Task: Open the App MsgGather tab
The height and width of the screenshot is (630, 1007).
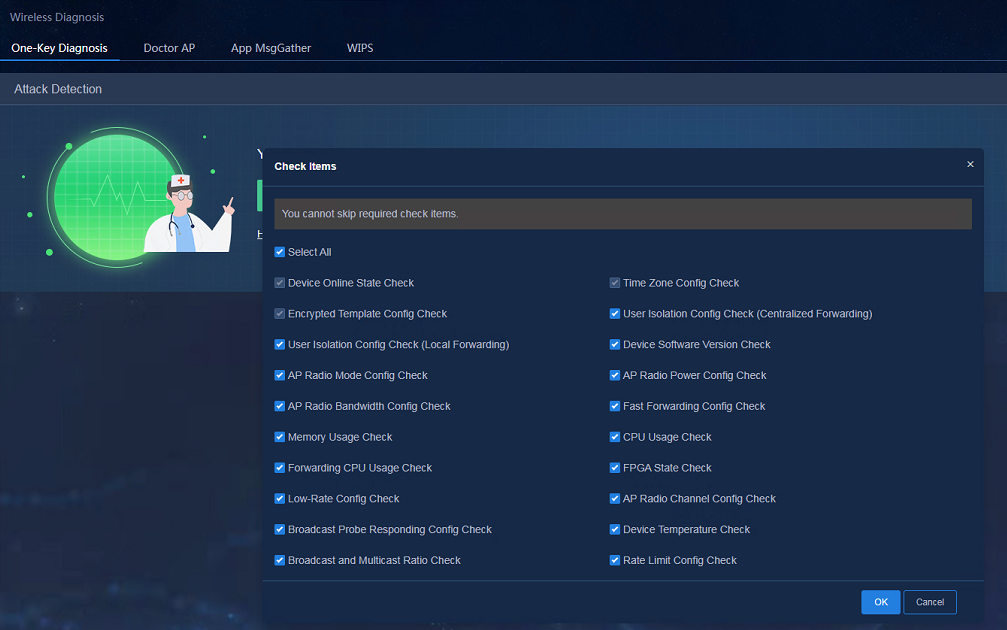Action: (271, 48)
